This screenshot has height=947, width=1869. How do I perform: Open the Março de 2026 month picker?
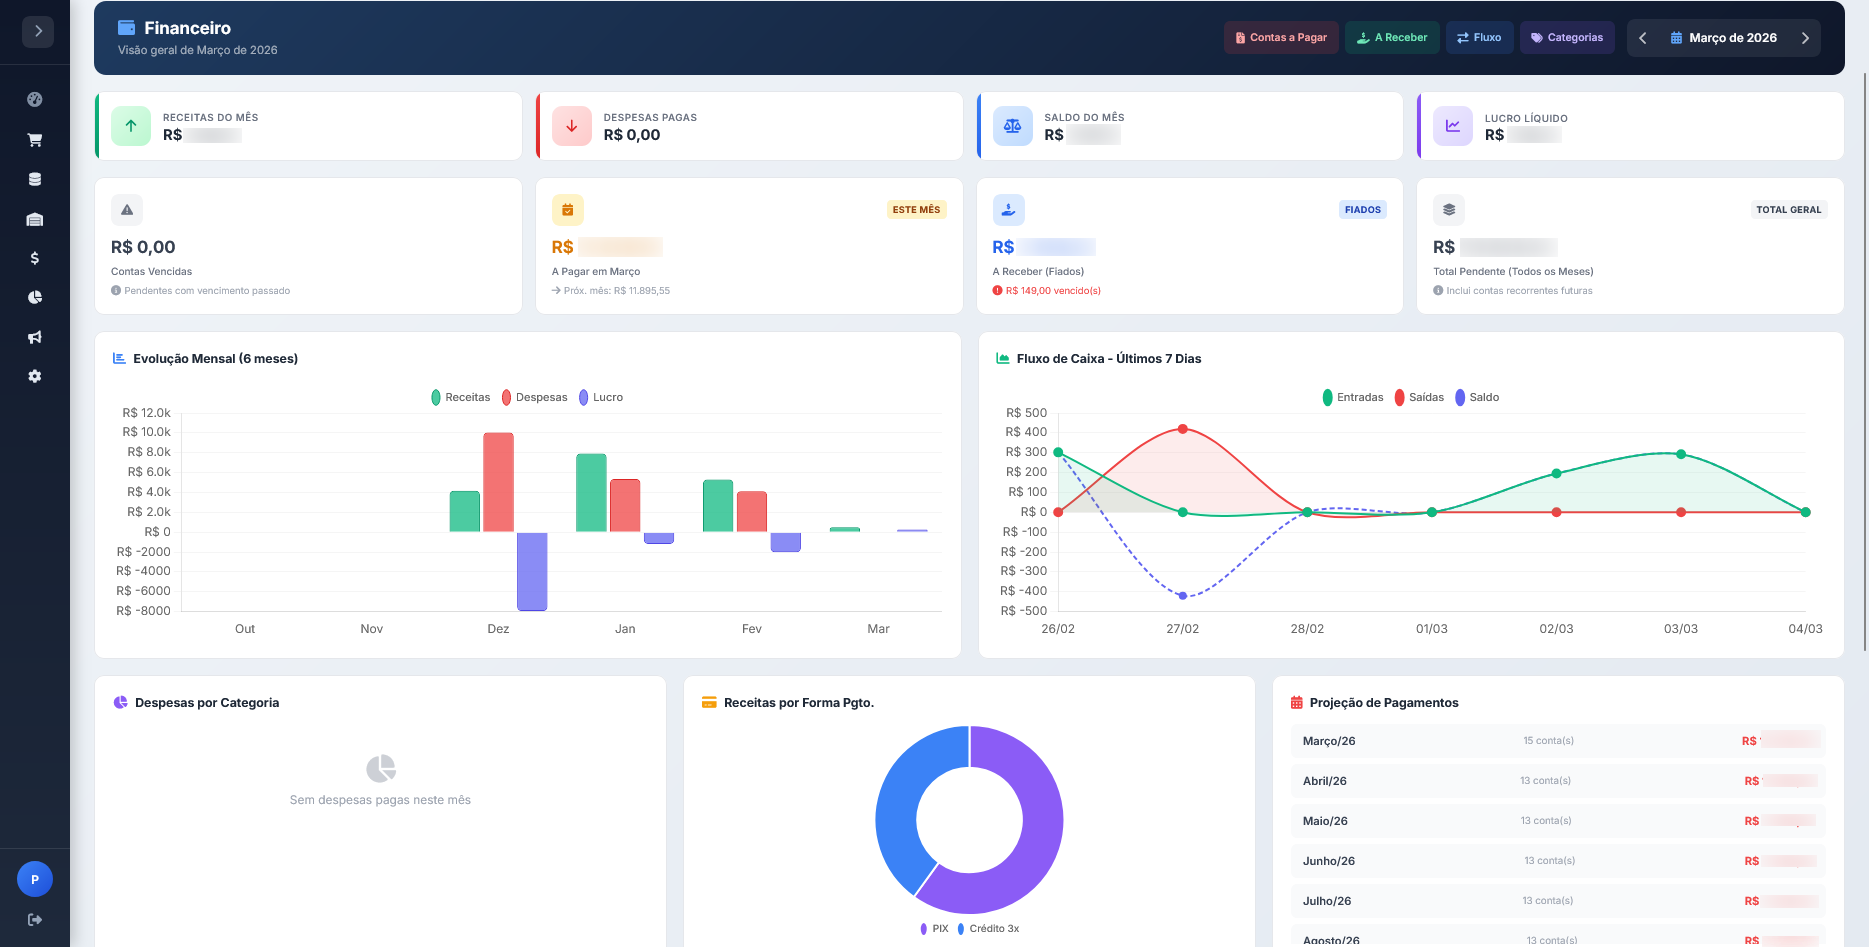tap(1723, 38)
